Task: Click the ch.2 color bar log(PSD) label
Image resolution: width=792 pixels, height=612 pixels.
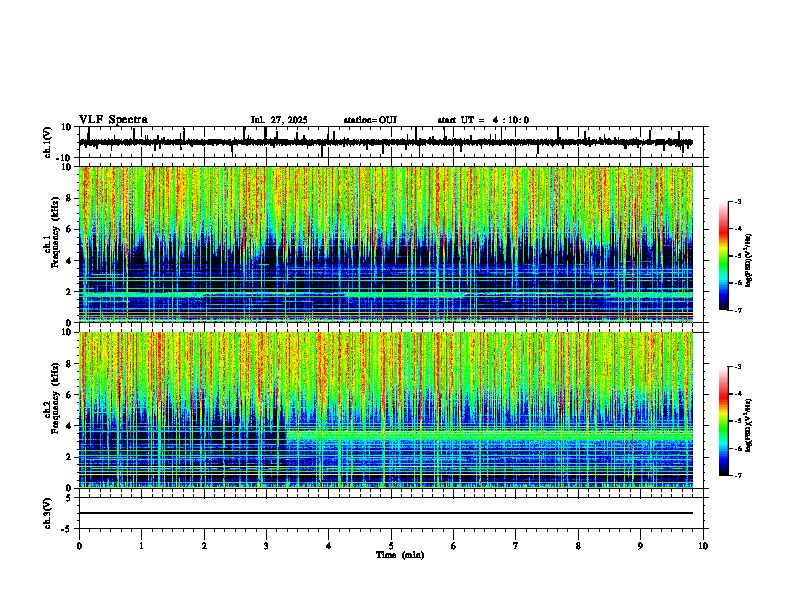Action: pos(748,425)
